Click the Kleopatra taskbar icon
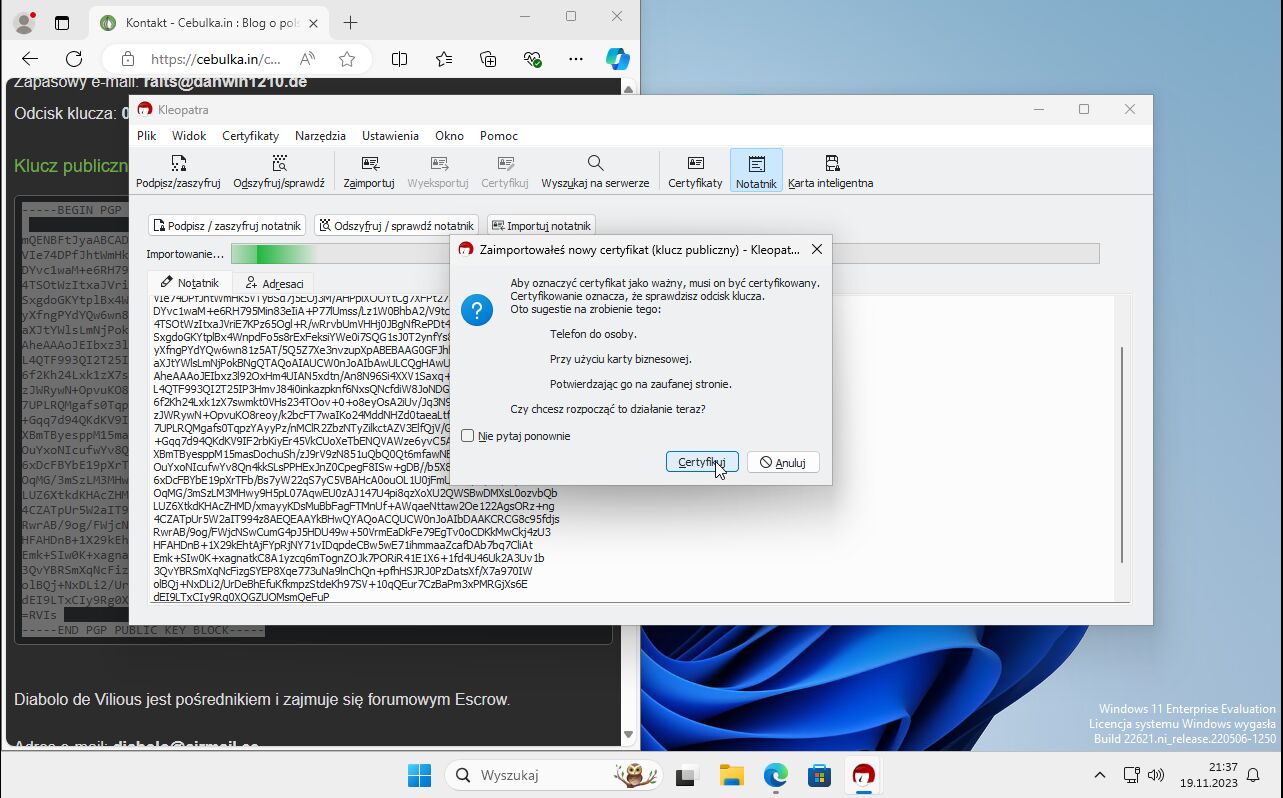Viewport: 1283px width, 798px height. click(862, 775)
